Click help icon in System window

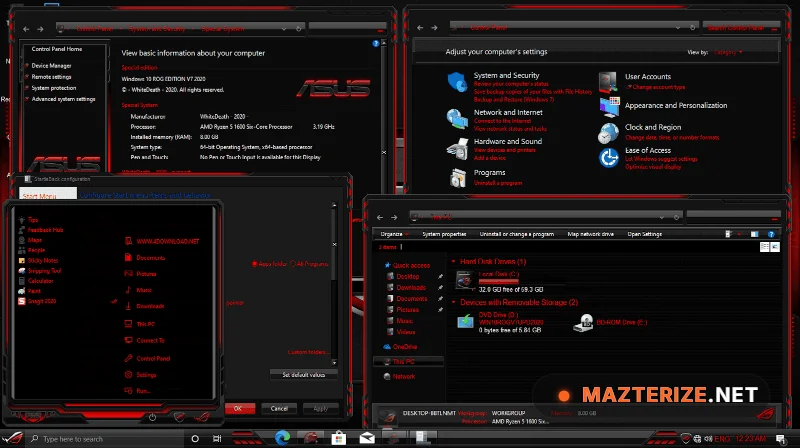pyautogui.click(x=376, y=44)
